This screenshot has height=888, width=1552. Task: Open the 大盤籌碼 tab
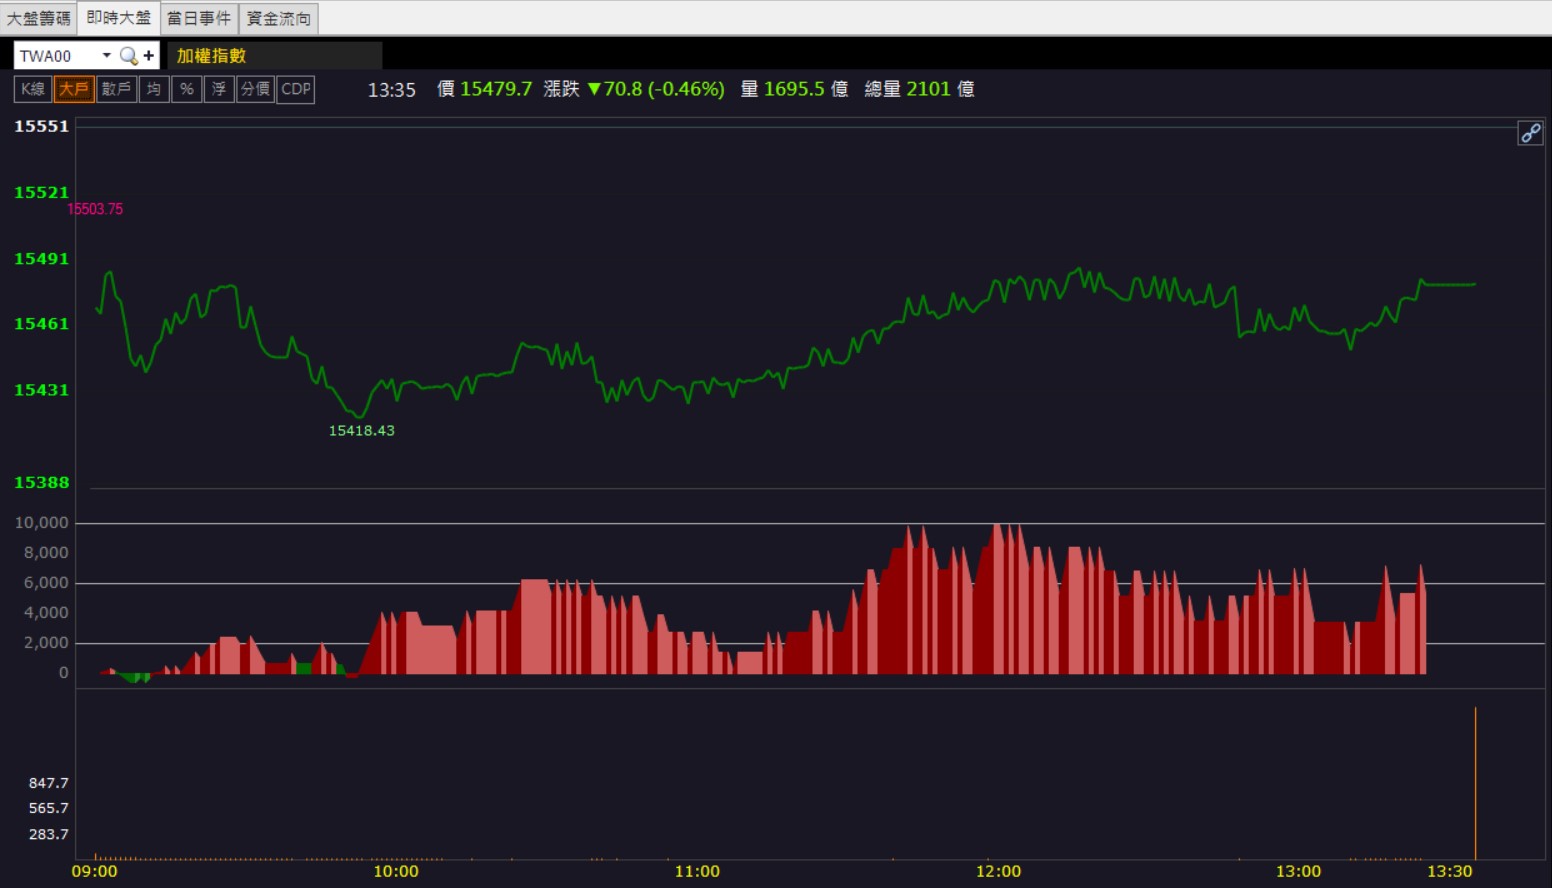(x=39, y=18)
